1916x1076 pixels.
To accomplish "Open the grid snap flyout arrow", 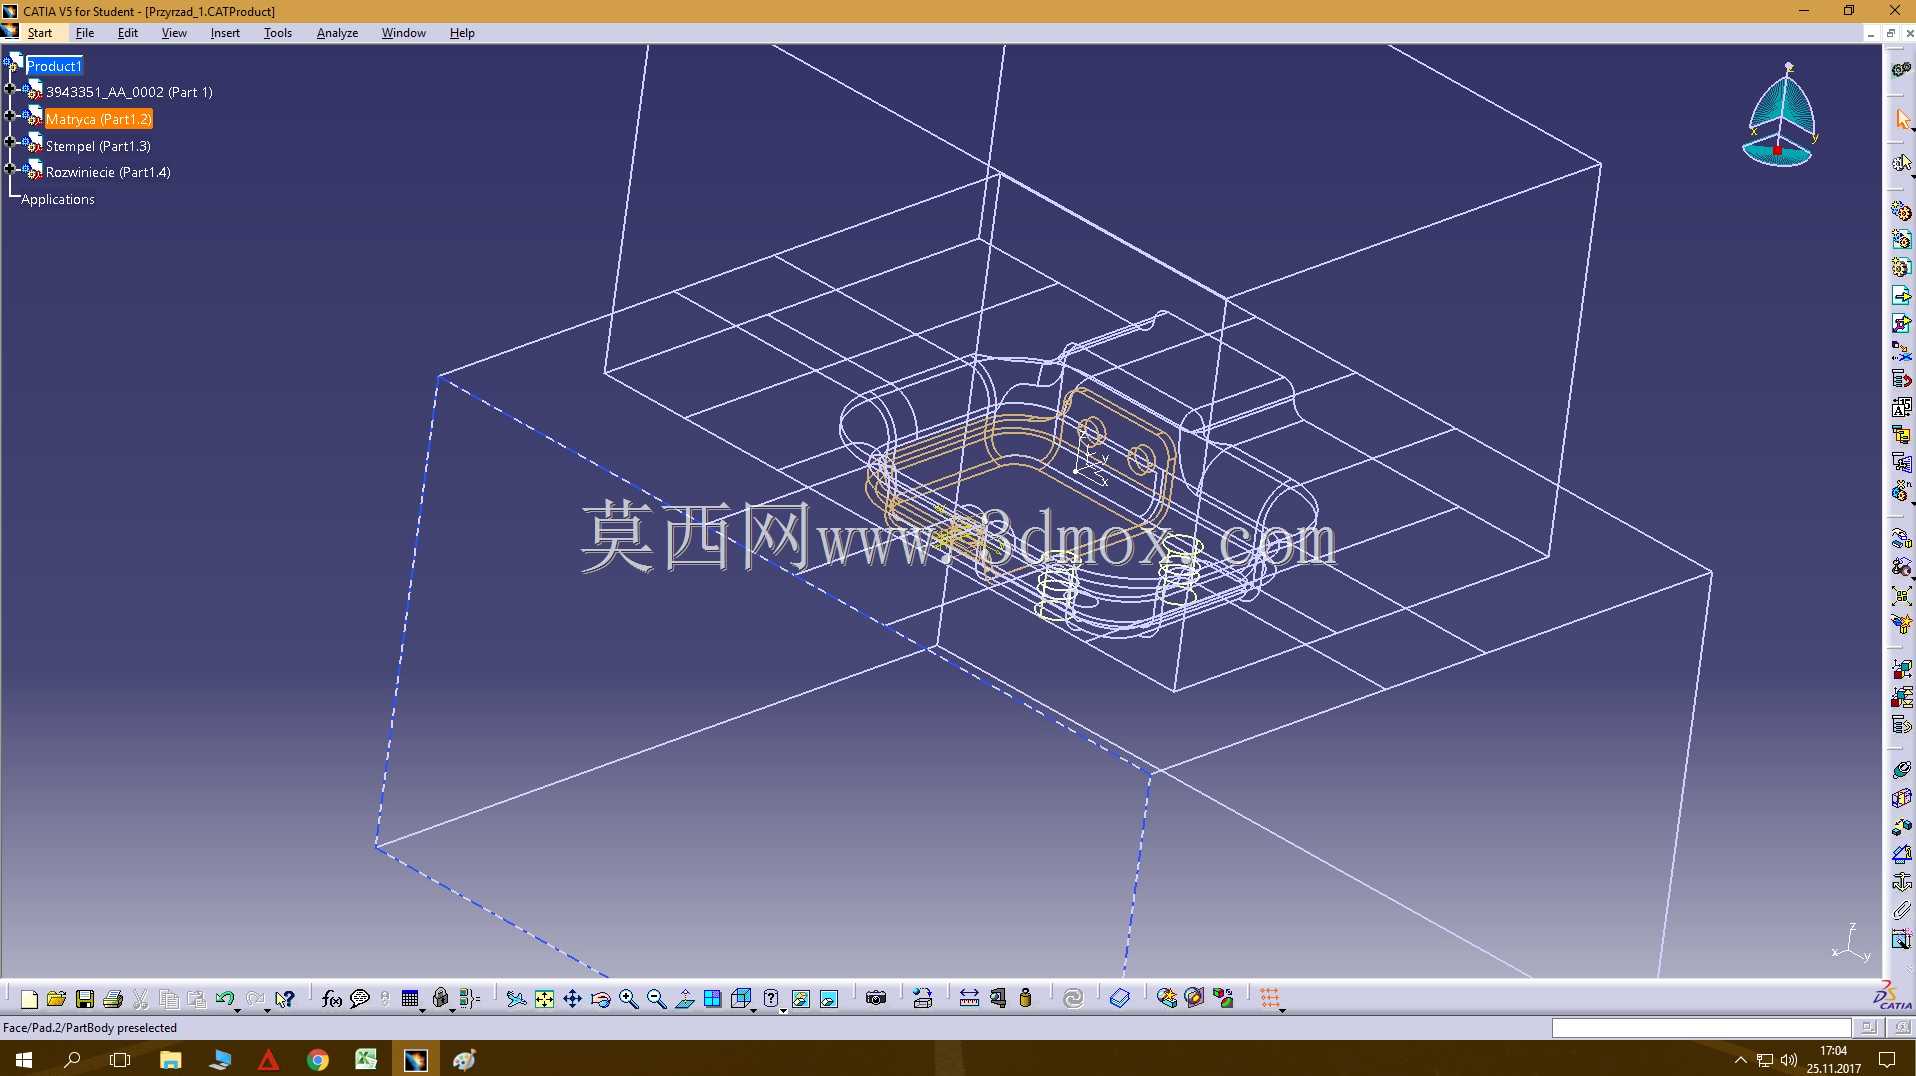I will pos(1282,1010).
